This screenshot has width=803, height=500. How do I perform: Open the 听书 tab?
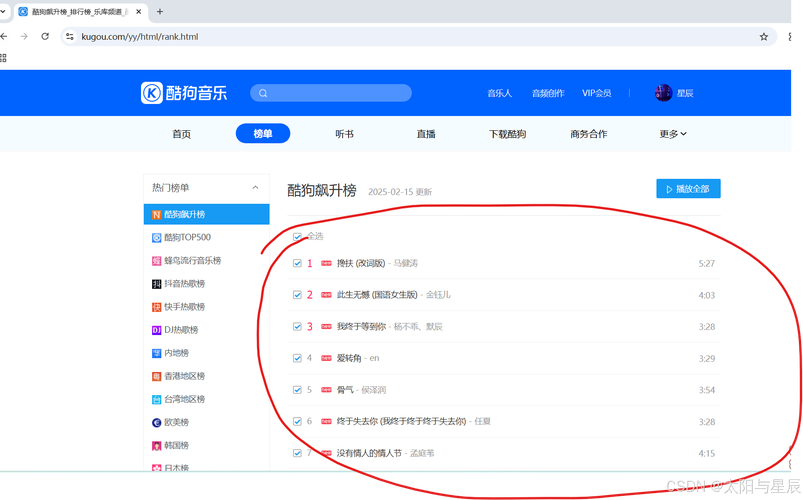(344, 134)
